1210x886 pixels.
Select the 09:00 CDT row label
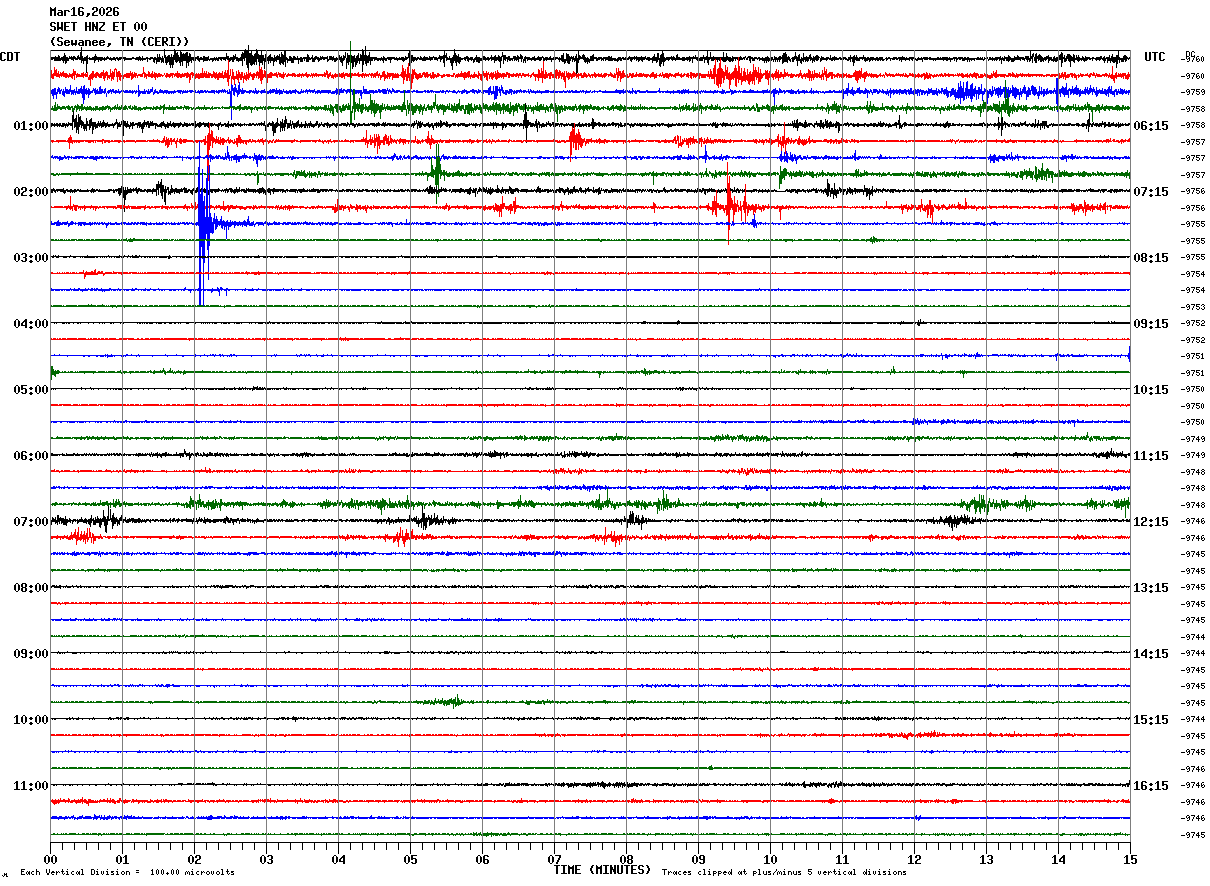click(x=31, y=654)
